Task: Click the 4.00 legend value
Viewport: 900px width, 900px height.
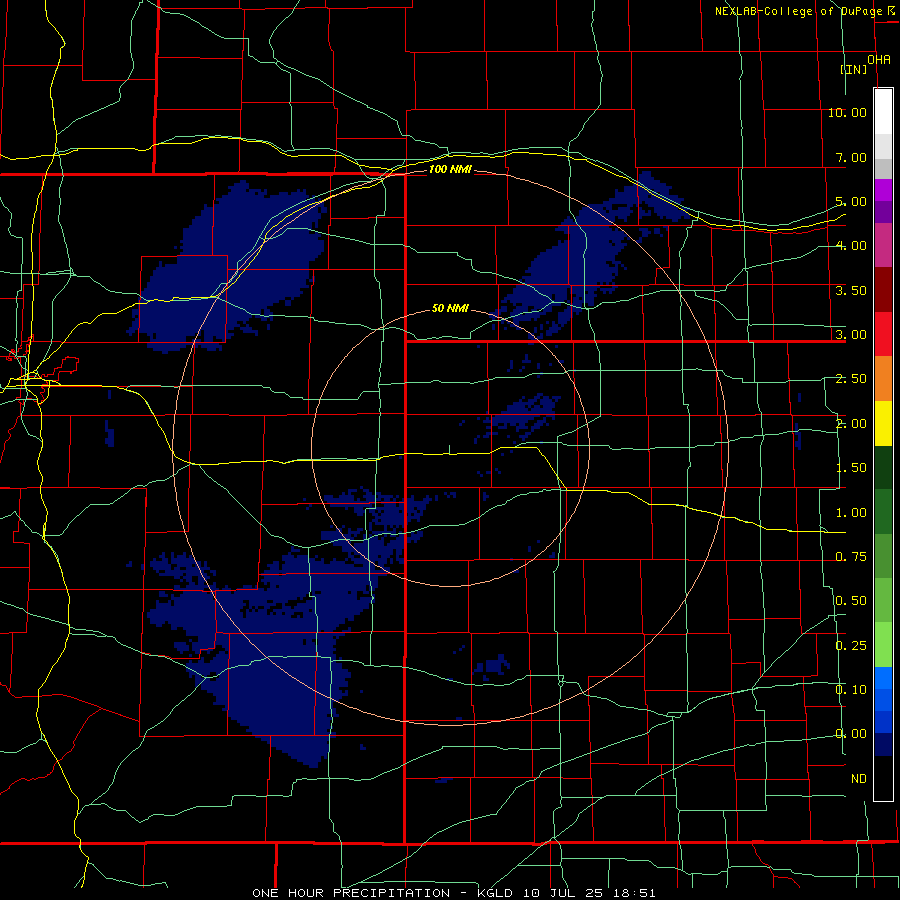Action: click(x=851, y=246)
